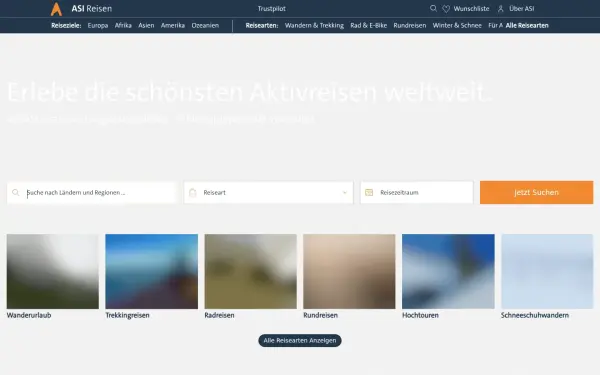Open the Trekkingreisen image card

coord(152,271)
